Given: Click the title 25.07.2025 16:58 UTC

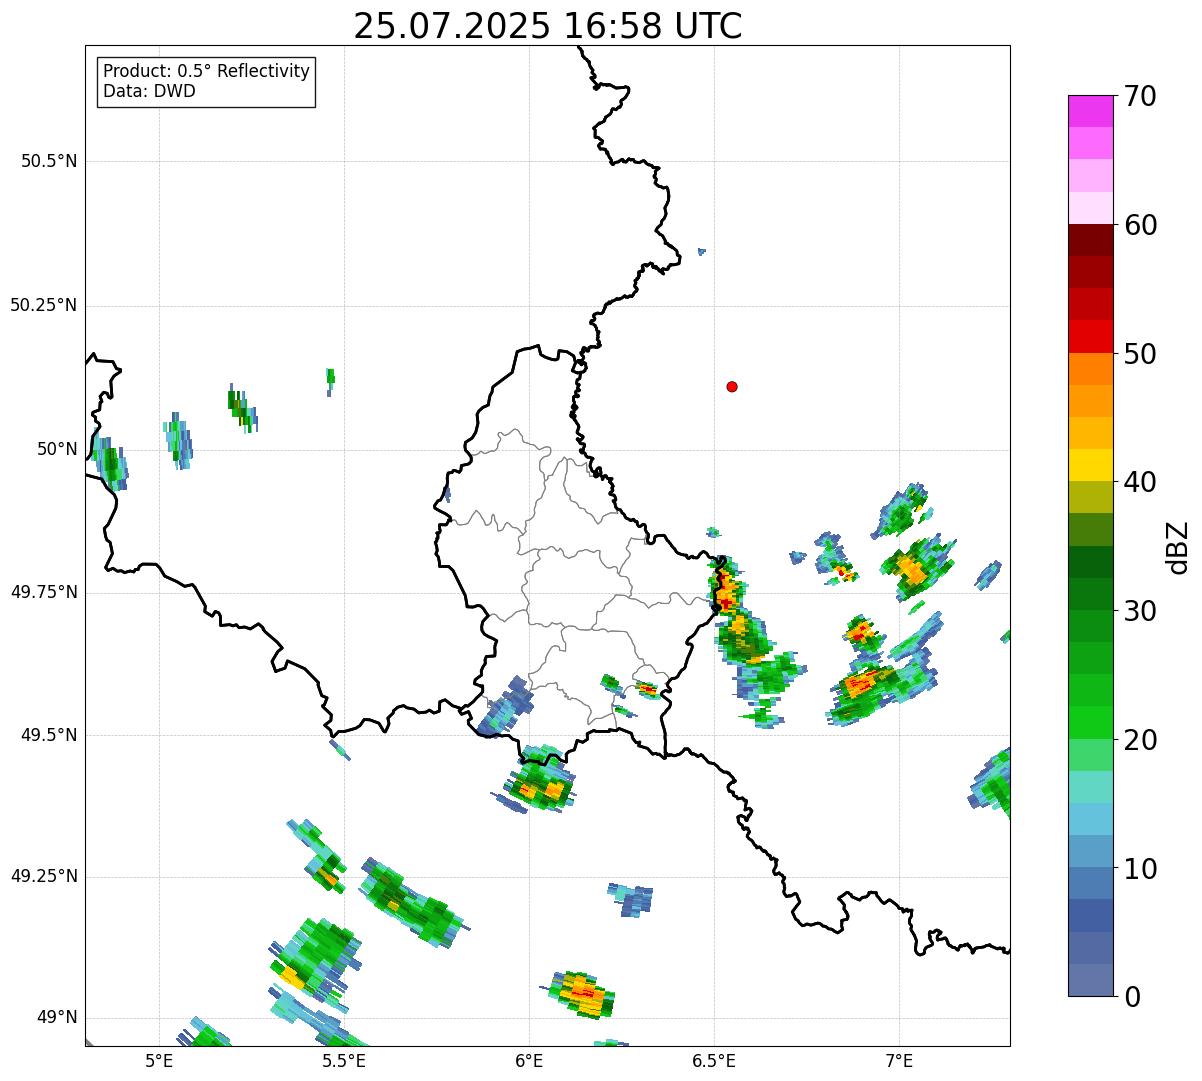Looking at the screenshot, I should (548, 26).
